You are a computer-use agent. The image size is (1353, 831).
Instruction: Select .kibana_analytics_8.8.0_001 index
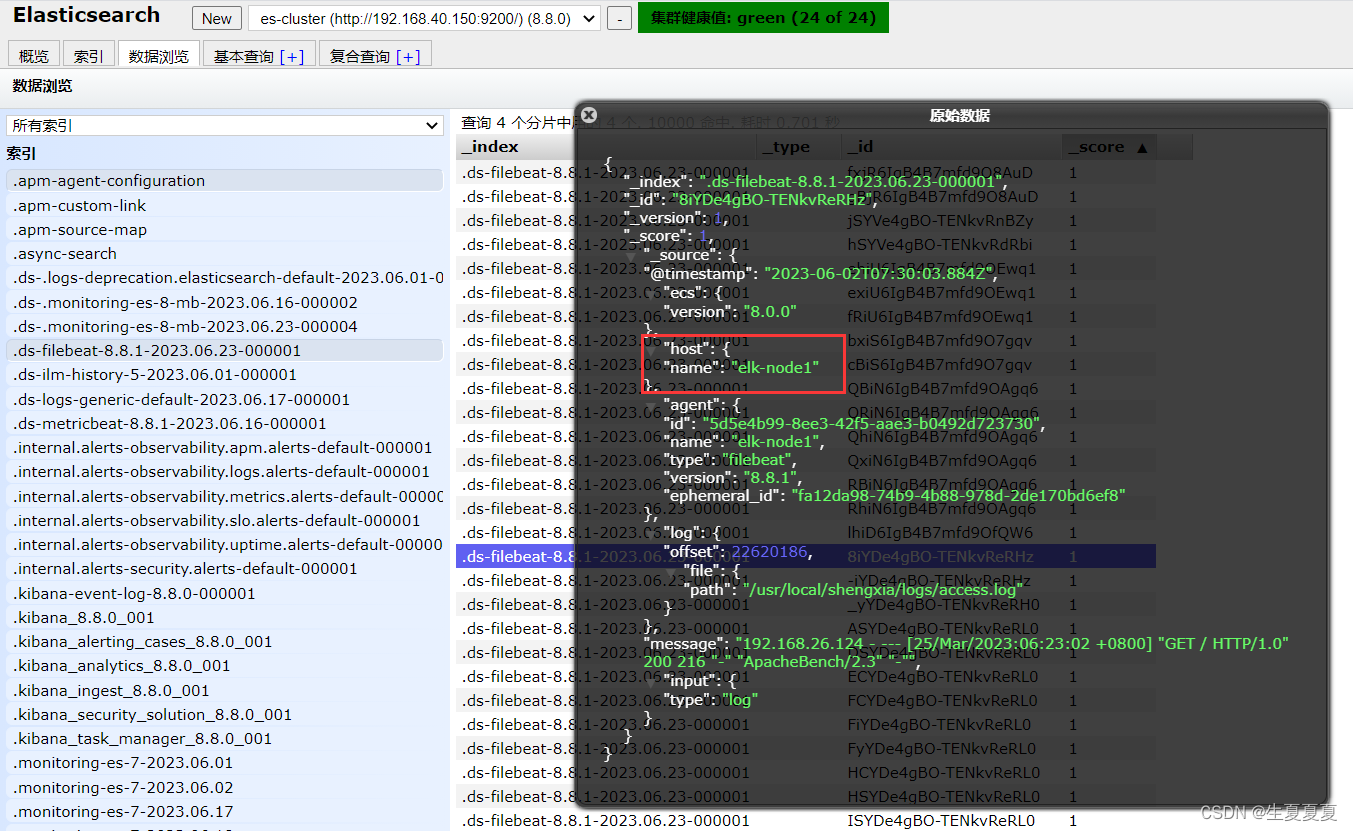coord(225,666)
